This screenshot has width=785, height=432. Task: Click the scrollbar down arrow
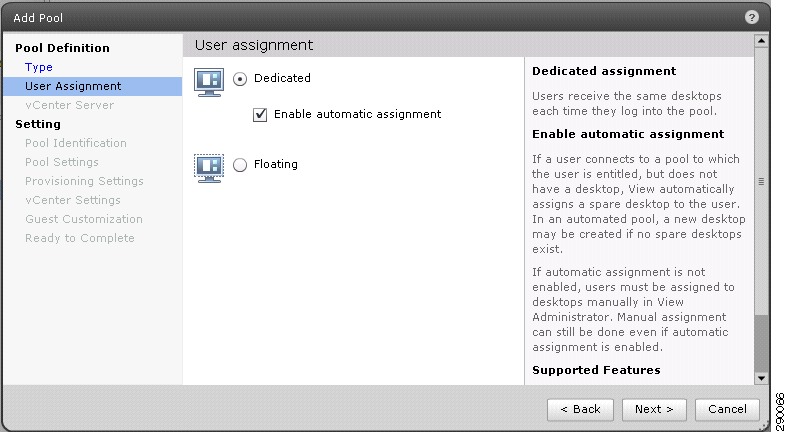761,378
